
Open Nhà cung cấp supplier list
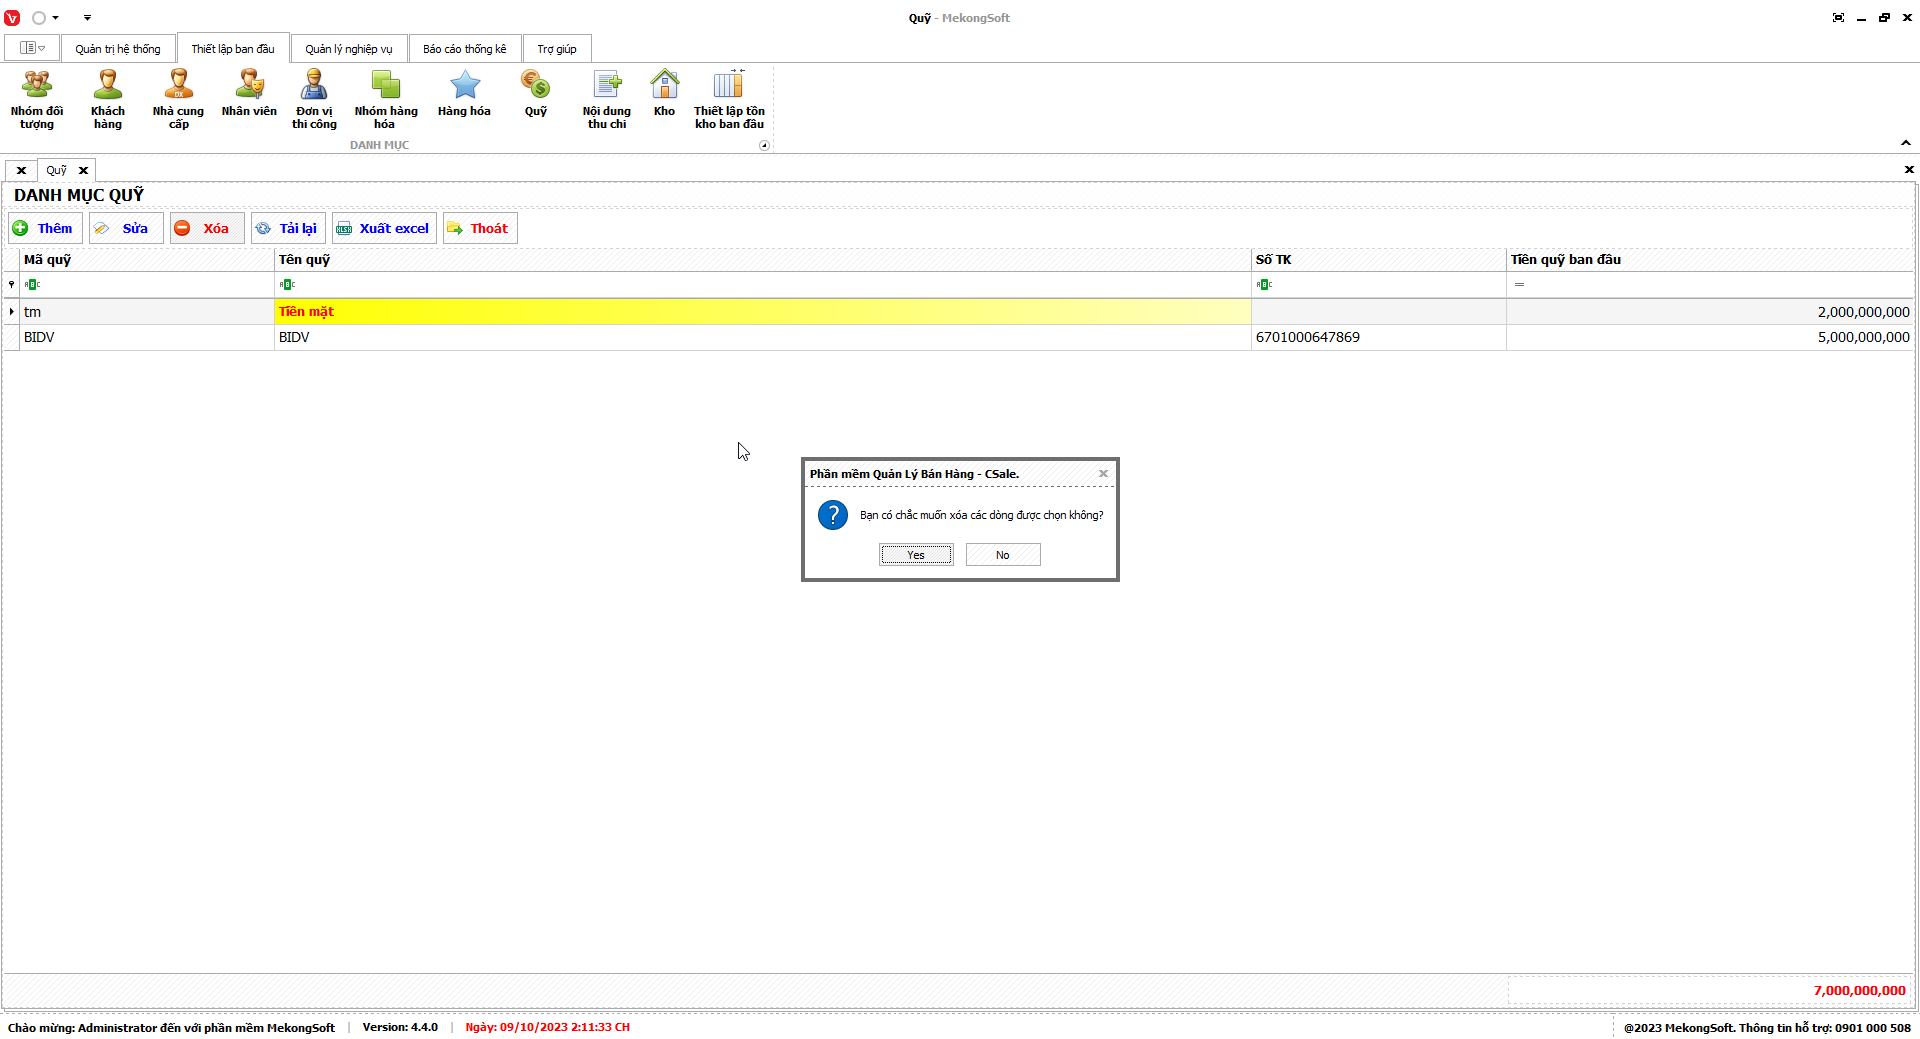[178, 100]
